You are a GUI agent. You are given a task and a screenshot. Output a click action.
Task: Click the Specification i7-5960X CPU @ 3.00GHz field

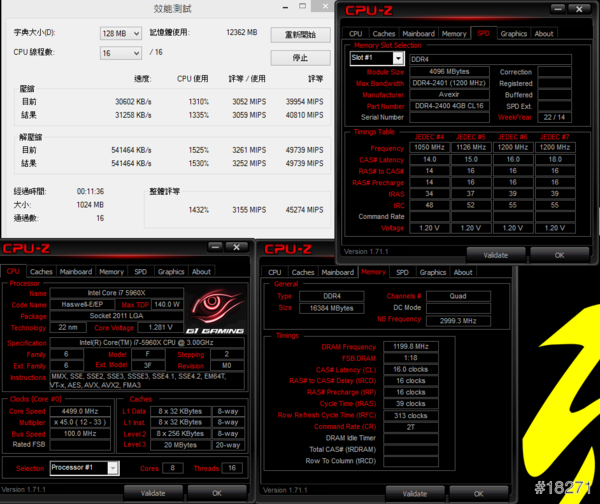click(x=147, y=343)
